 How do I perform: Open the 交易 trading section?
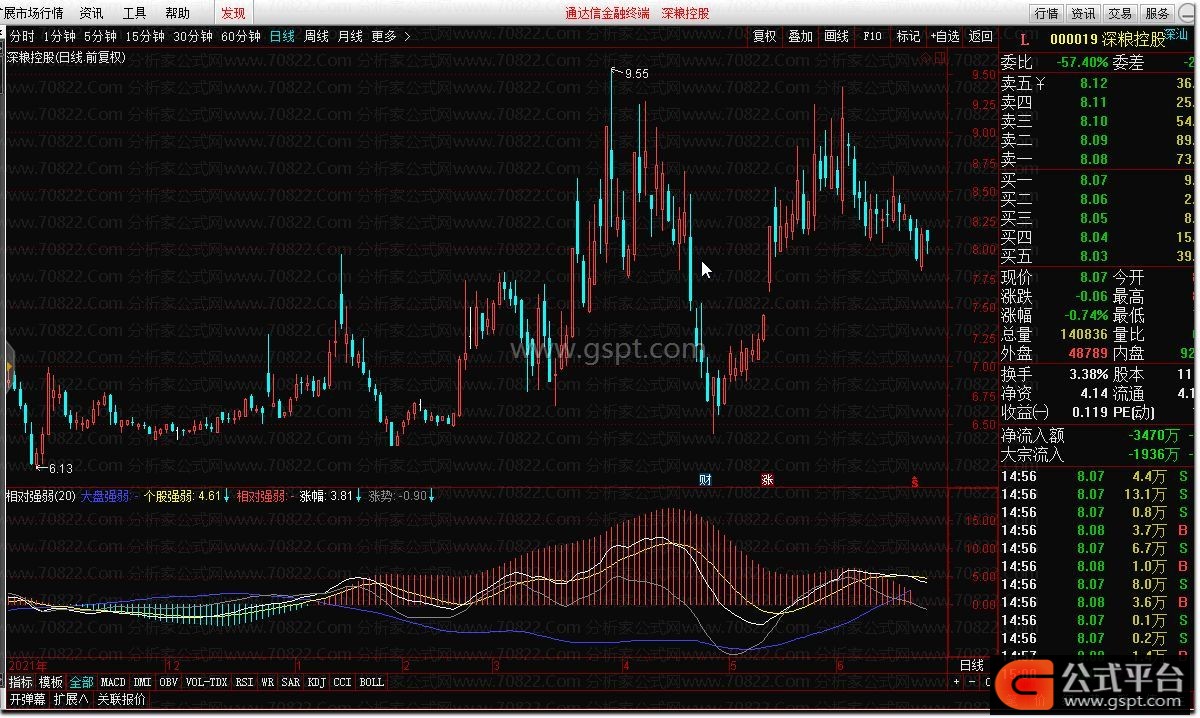(x=1121, y=13)
